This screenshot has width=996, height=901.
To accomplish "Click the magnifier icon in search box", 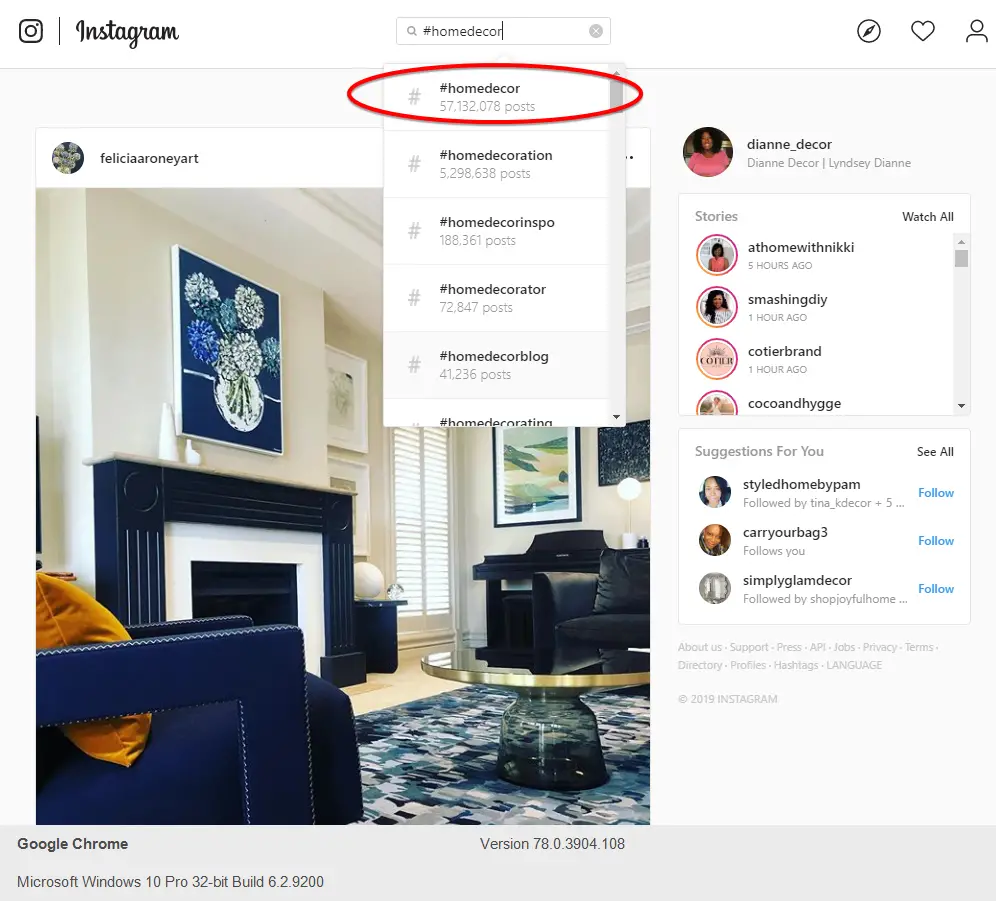I will pos(412,31).
